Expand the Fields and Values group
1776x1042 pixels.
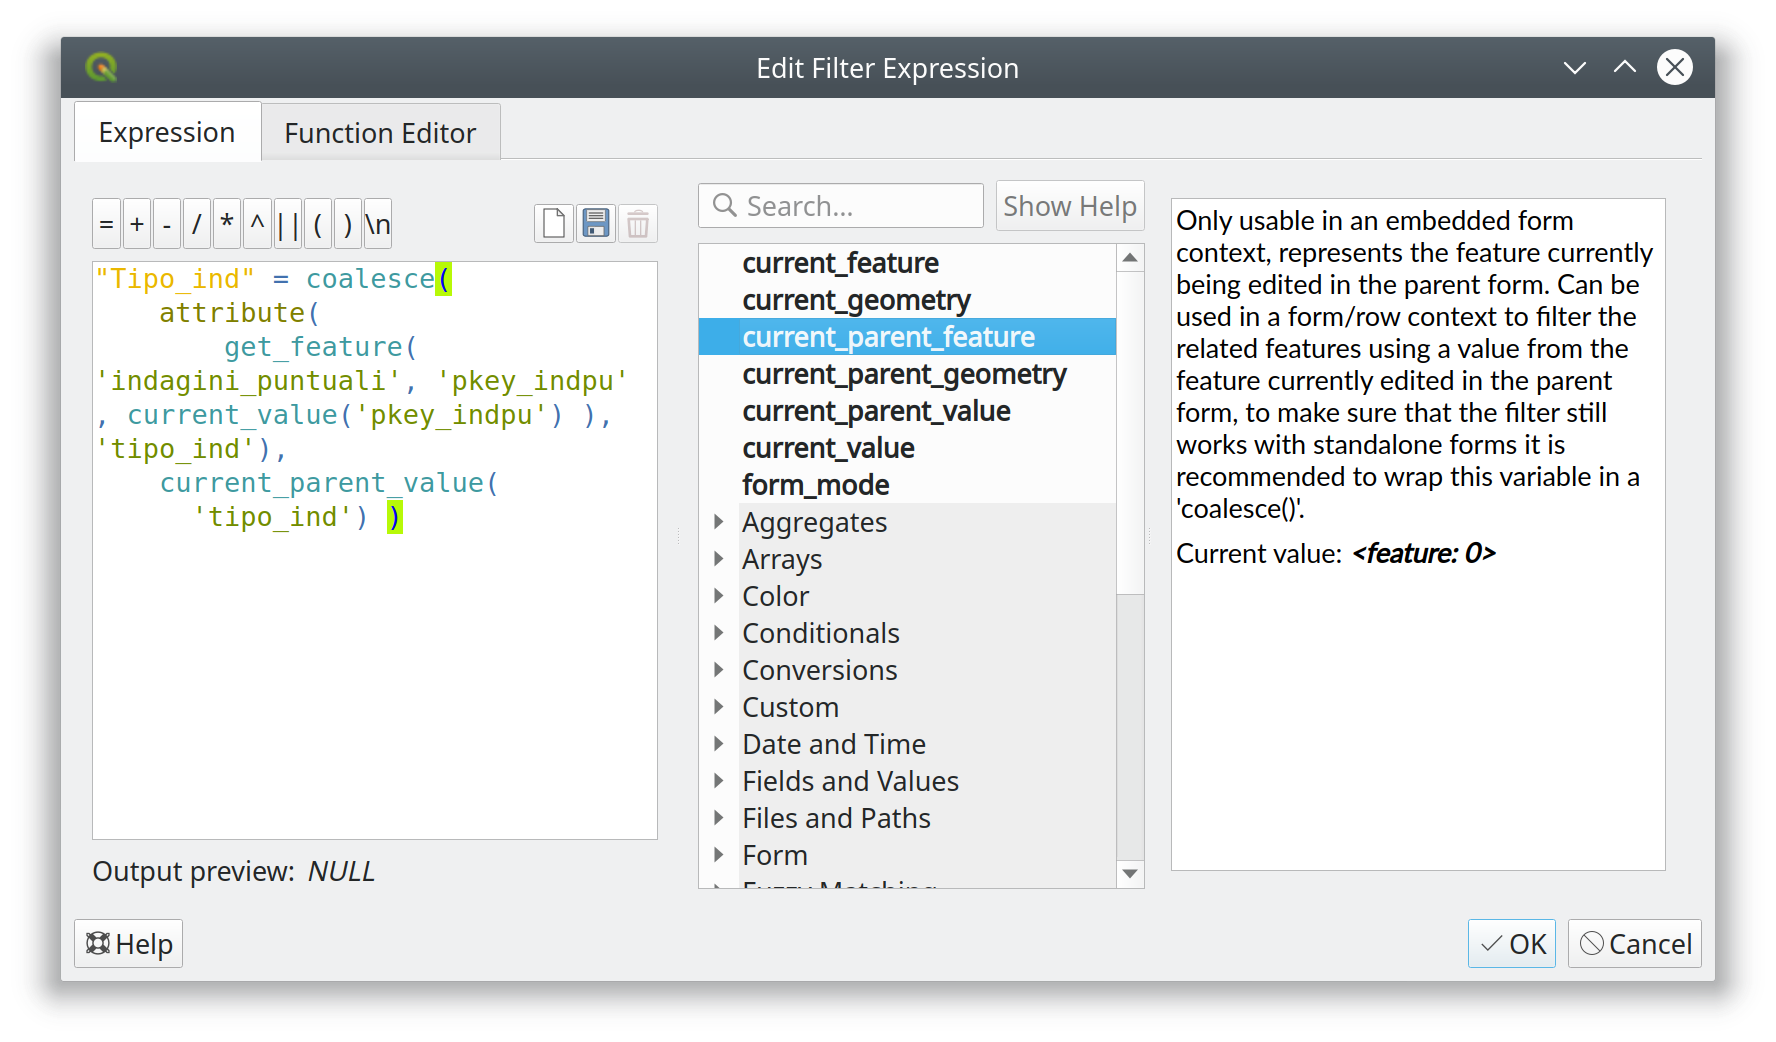719,781
